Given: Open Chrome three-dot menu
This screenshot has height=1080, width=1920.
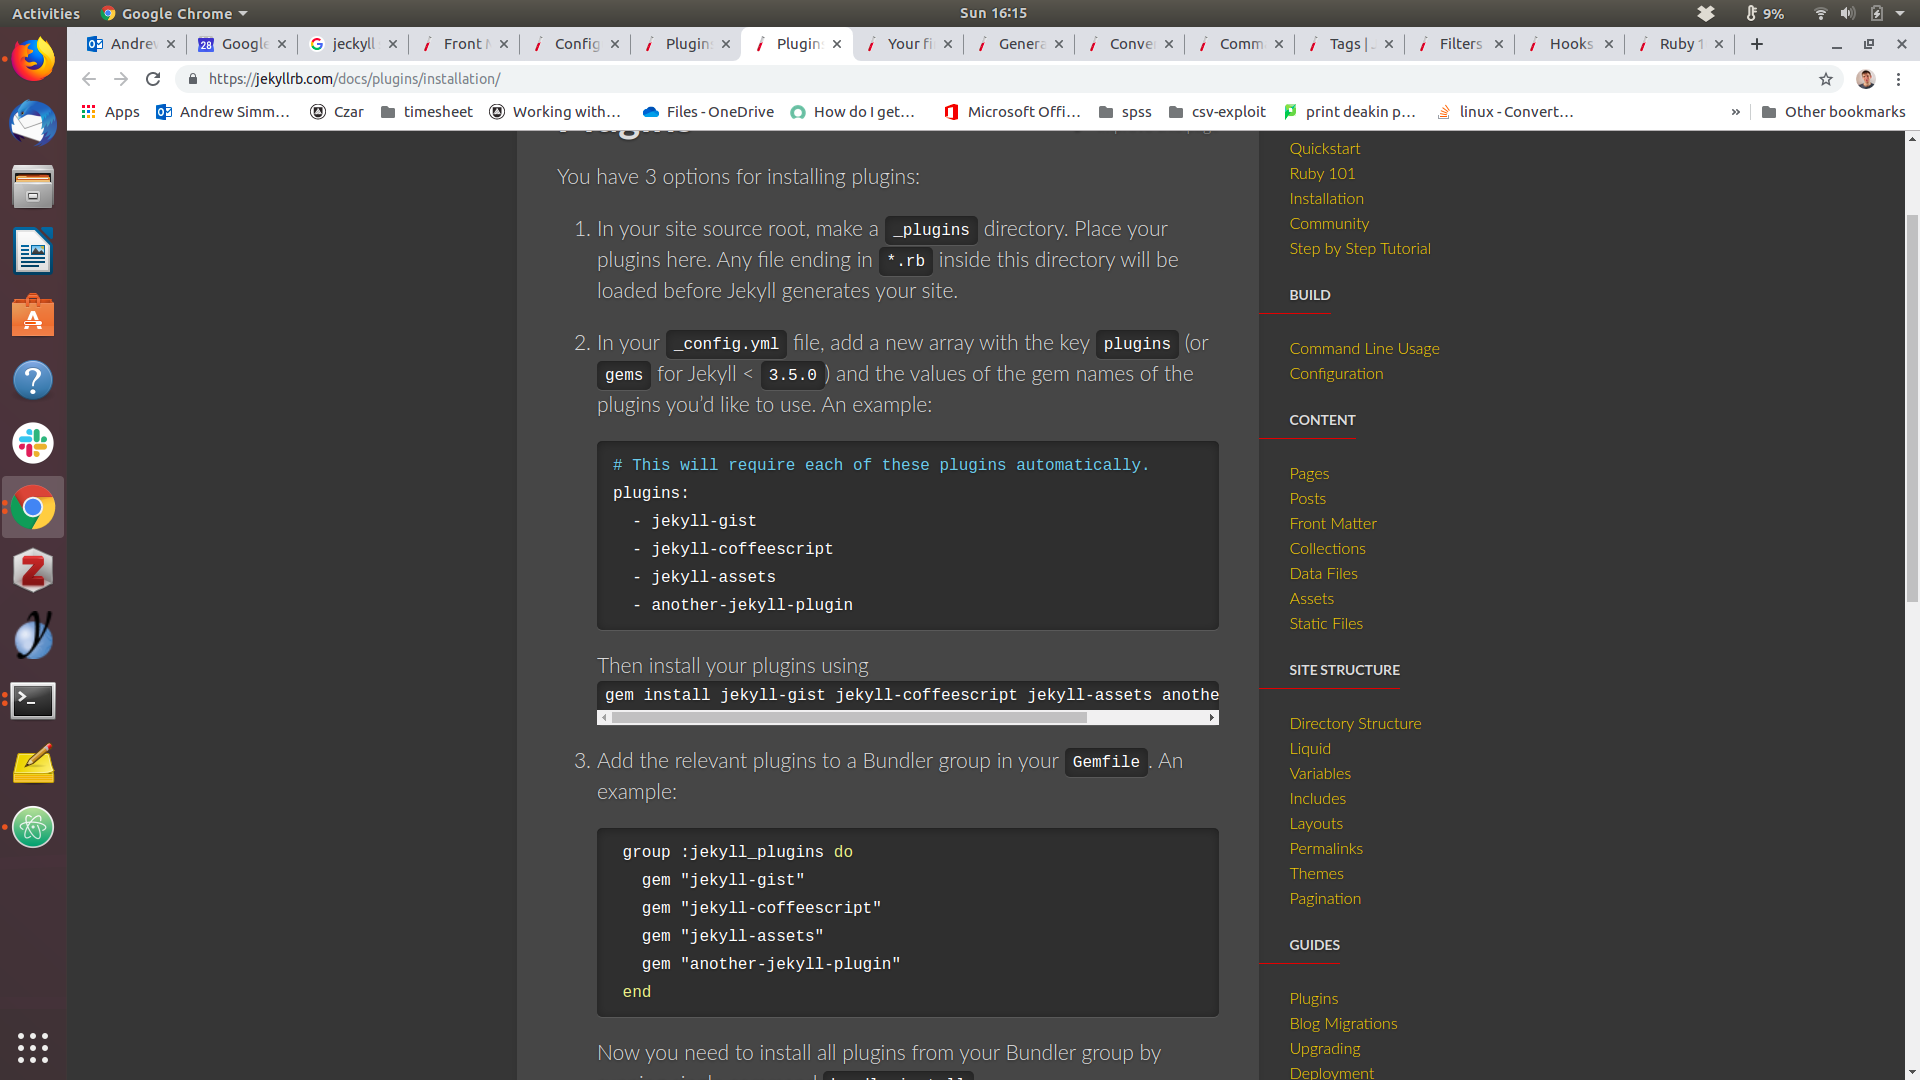Looking at the screenshot, I should 1898,79.
